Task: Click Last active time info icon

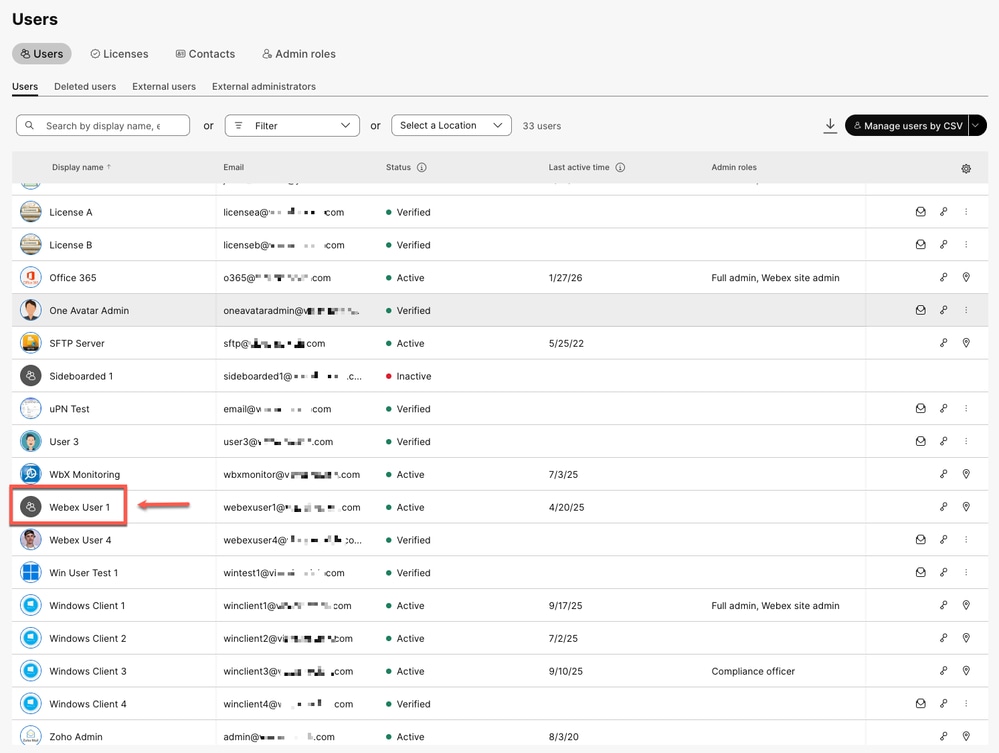Action: click(x=620, y=168)
